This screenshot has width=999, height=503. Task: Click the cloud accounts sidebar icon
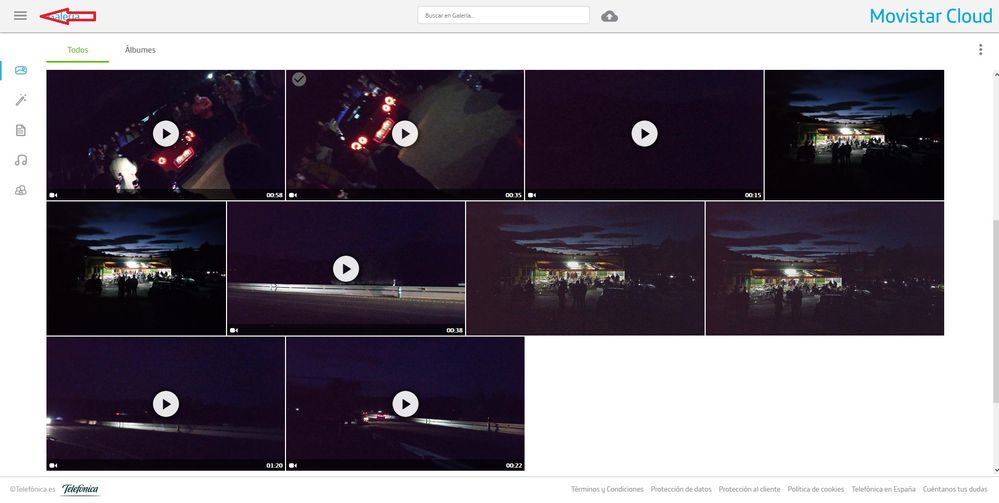click(21, 190)
